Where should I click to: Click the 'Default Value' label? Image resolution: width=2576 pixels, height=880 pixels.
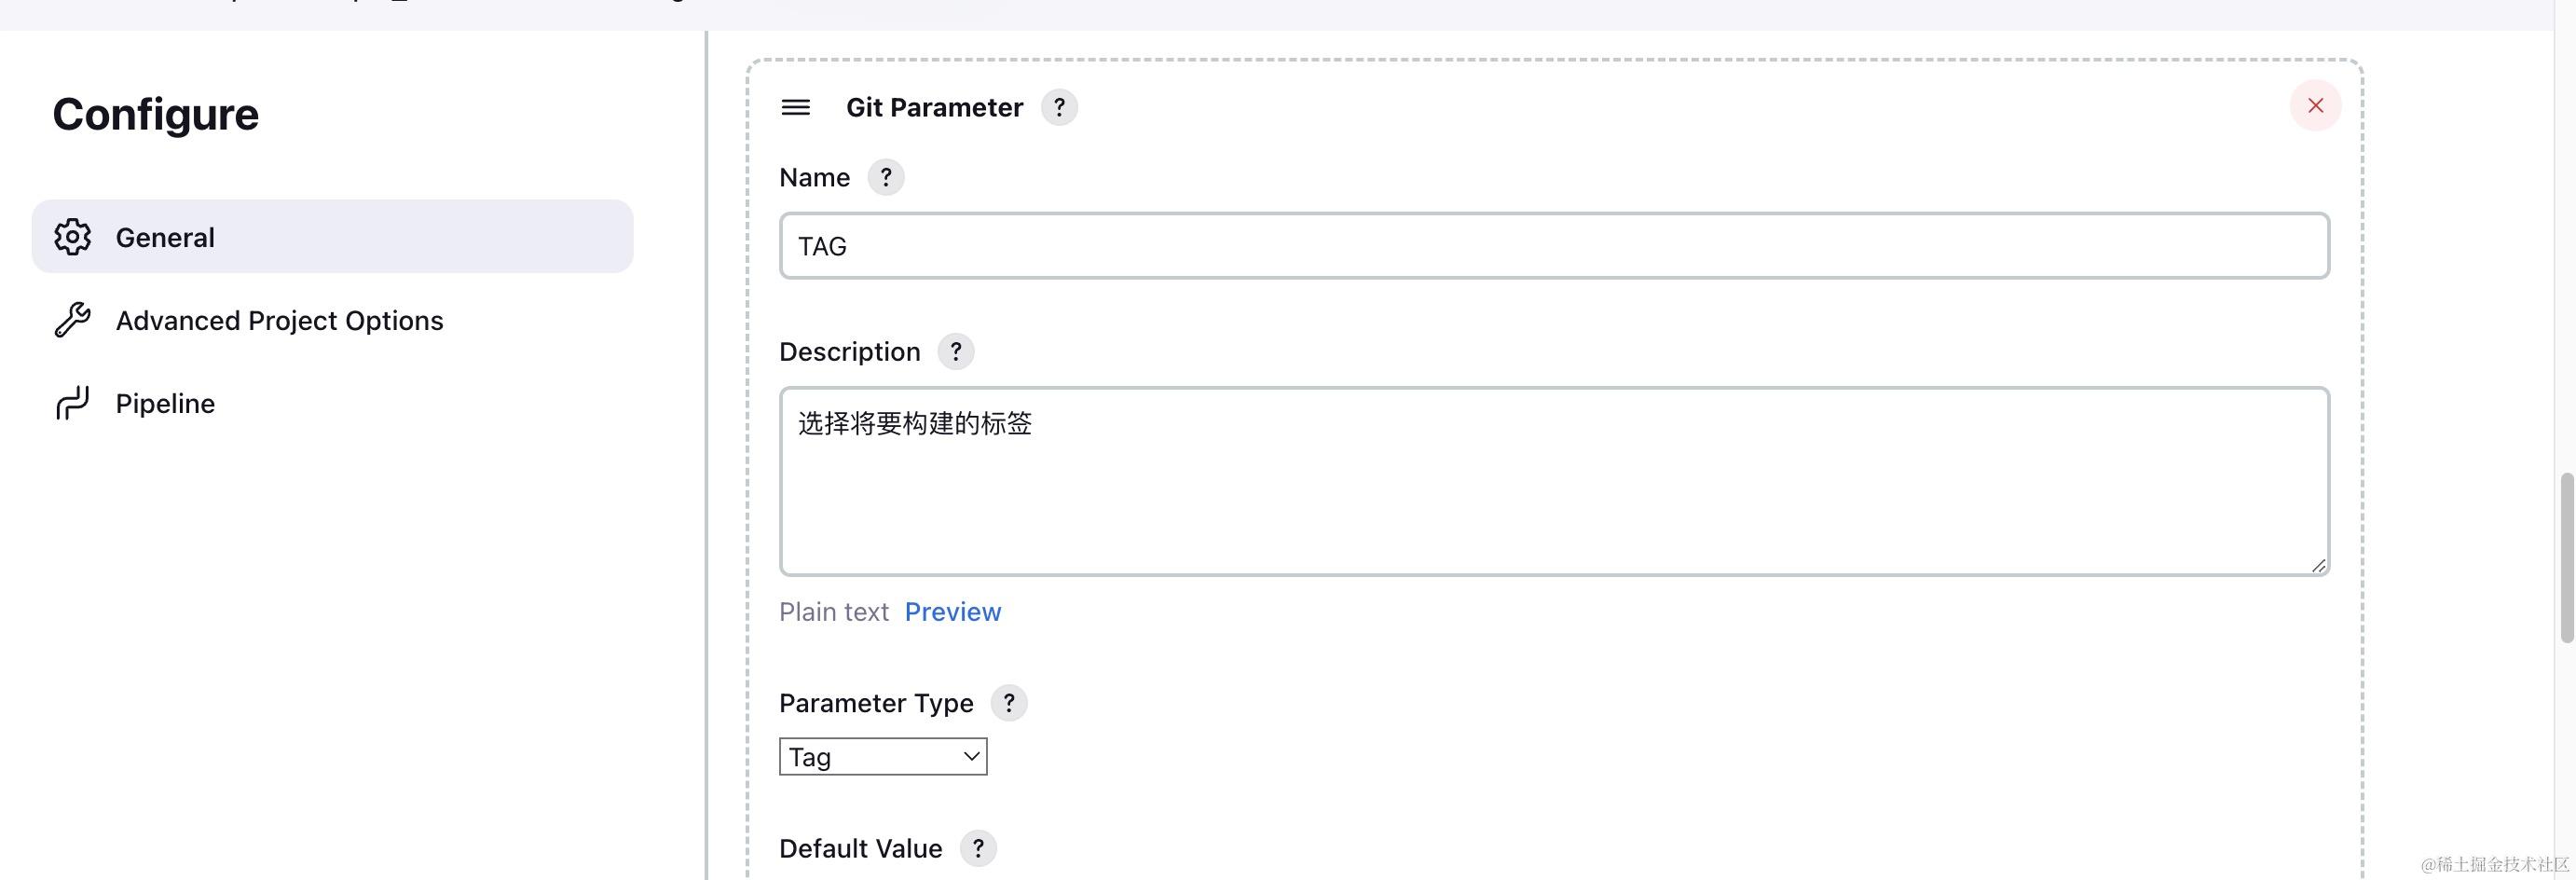click(x=860, y=848)
